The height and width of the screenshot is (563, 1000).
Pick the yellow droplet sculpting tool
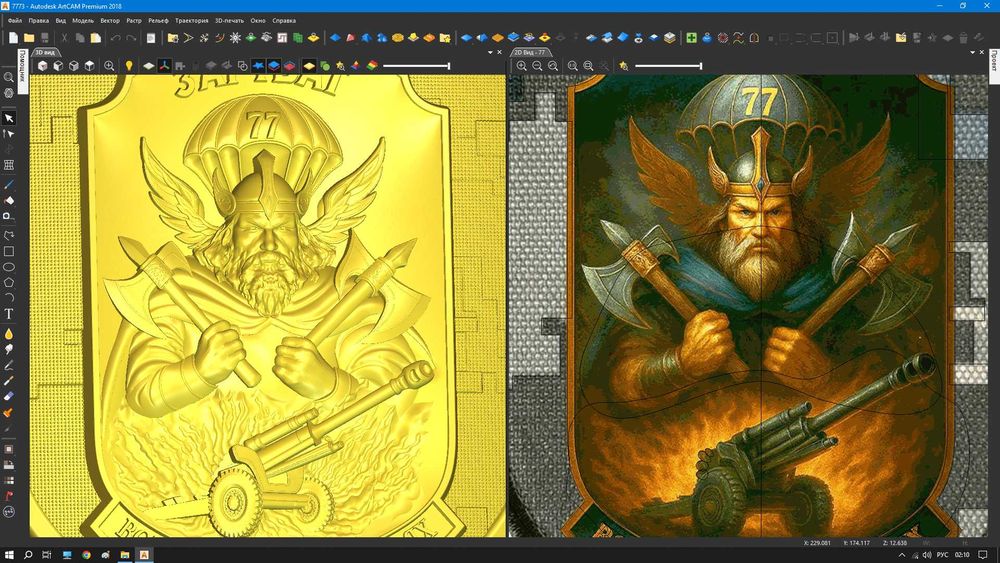(x=9, y=334)
